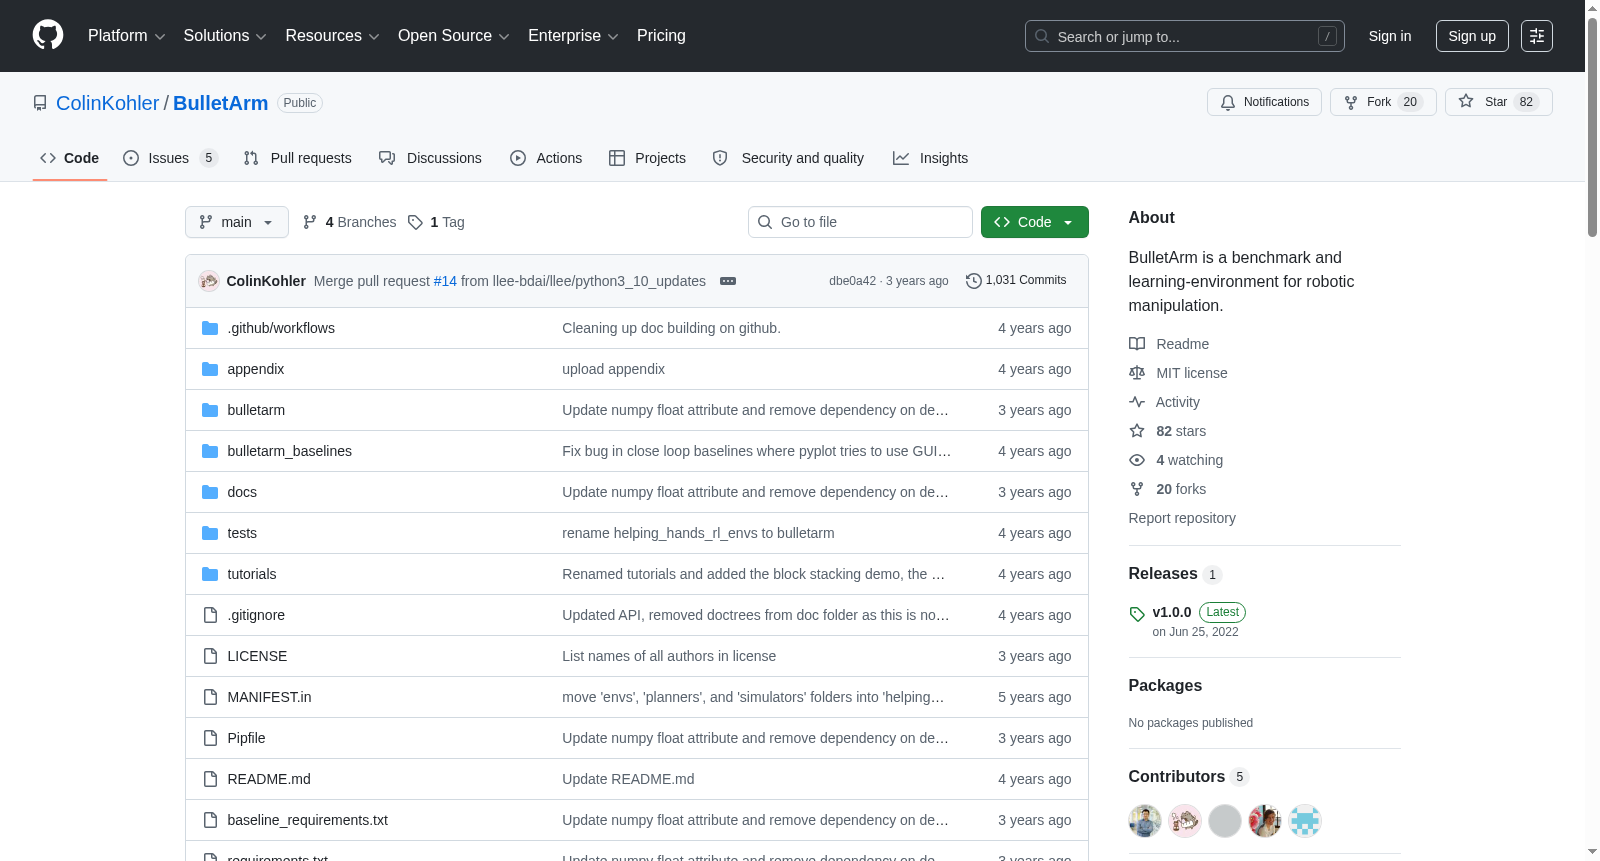Screen dimensions: 1600x861
Task: Open the bulletarm folder
Action: pyautogui.click(x=256, y=410)
